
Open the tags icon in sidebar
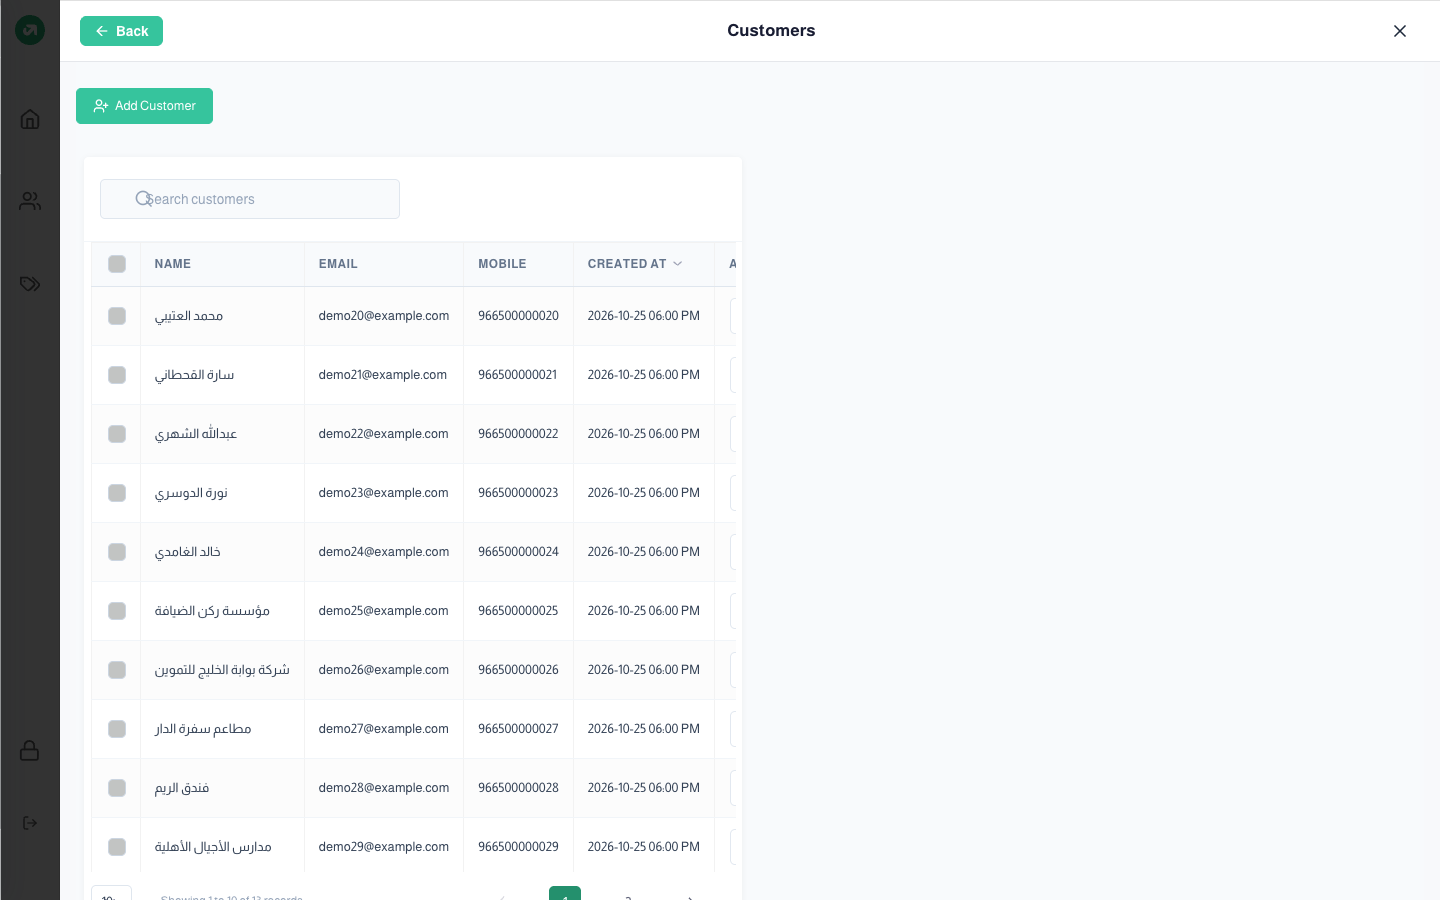click(30, 284)
